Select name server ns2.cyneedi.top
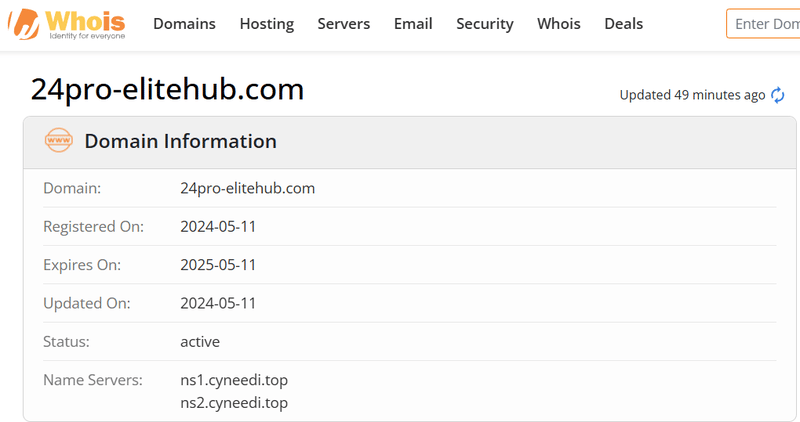The height and width of the screenshot is (422, 800). [234, 403]
